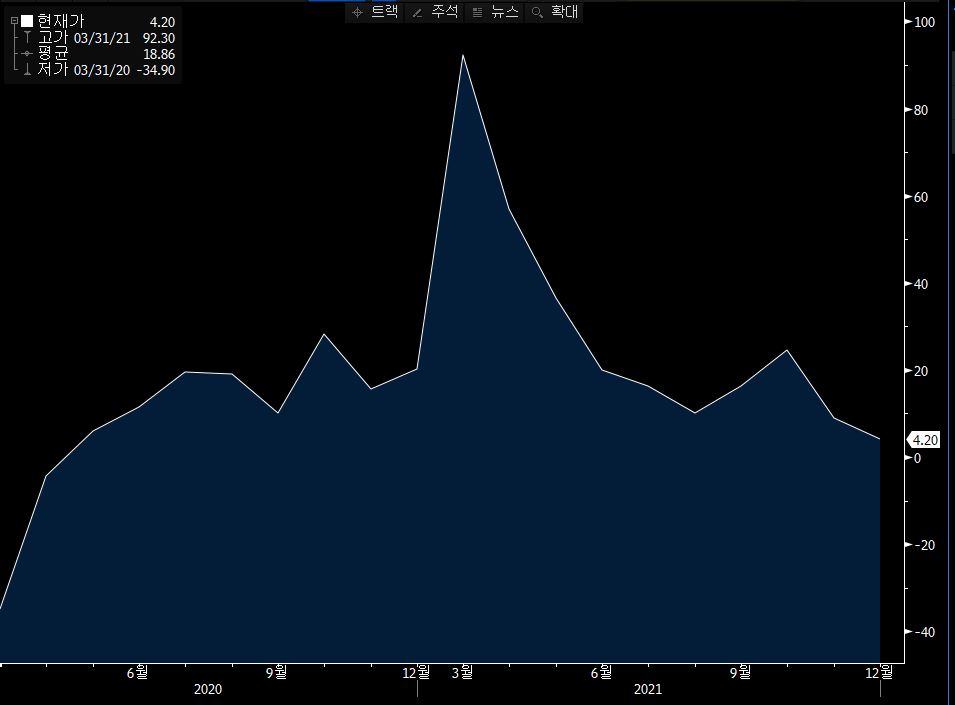Click the 고가 high marker icon in legend

27,38
